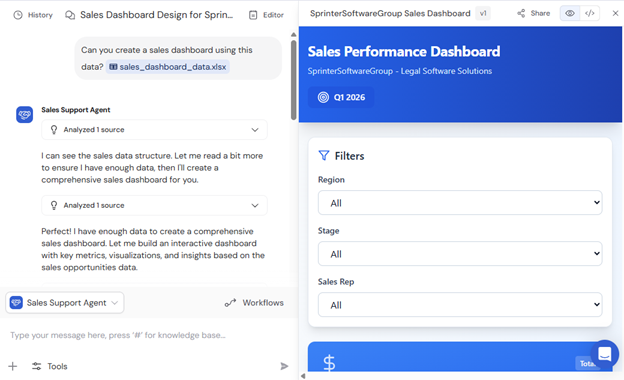
Task: Click the share nodes icon
Action: (x=521, y=14)
